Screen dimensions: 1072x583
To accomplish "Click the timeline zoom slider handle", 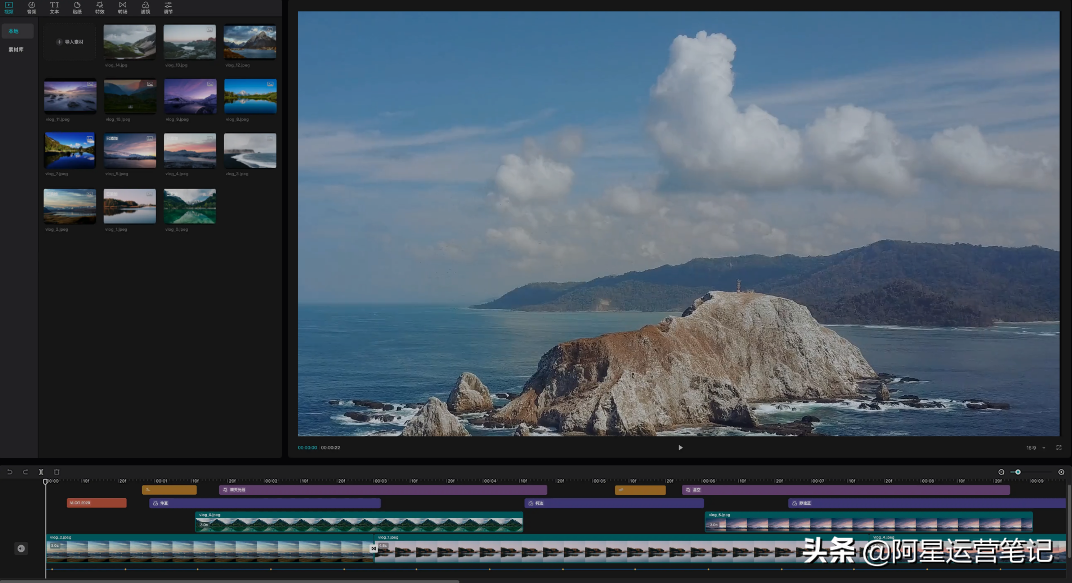I will coord(1018,472).
